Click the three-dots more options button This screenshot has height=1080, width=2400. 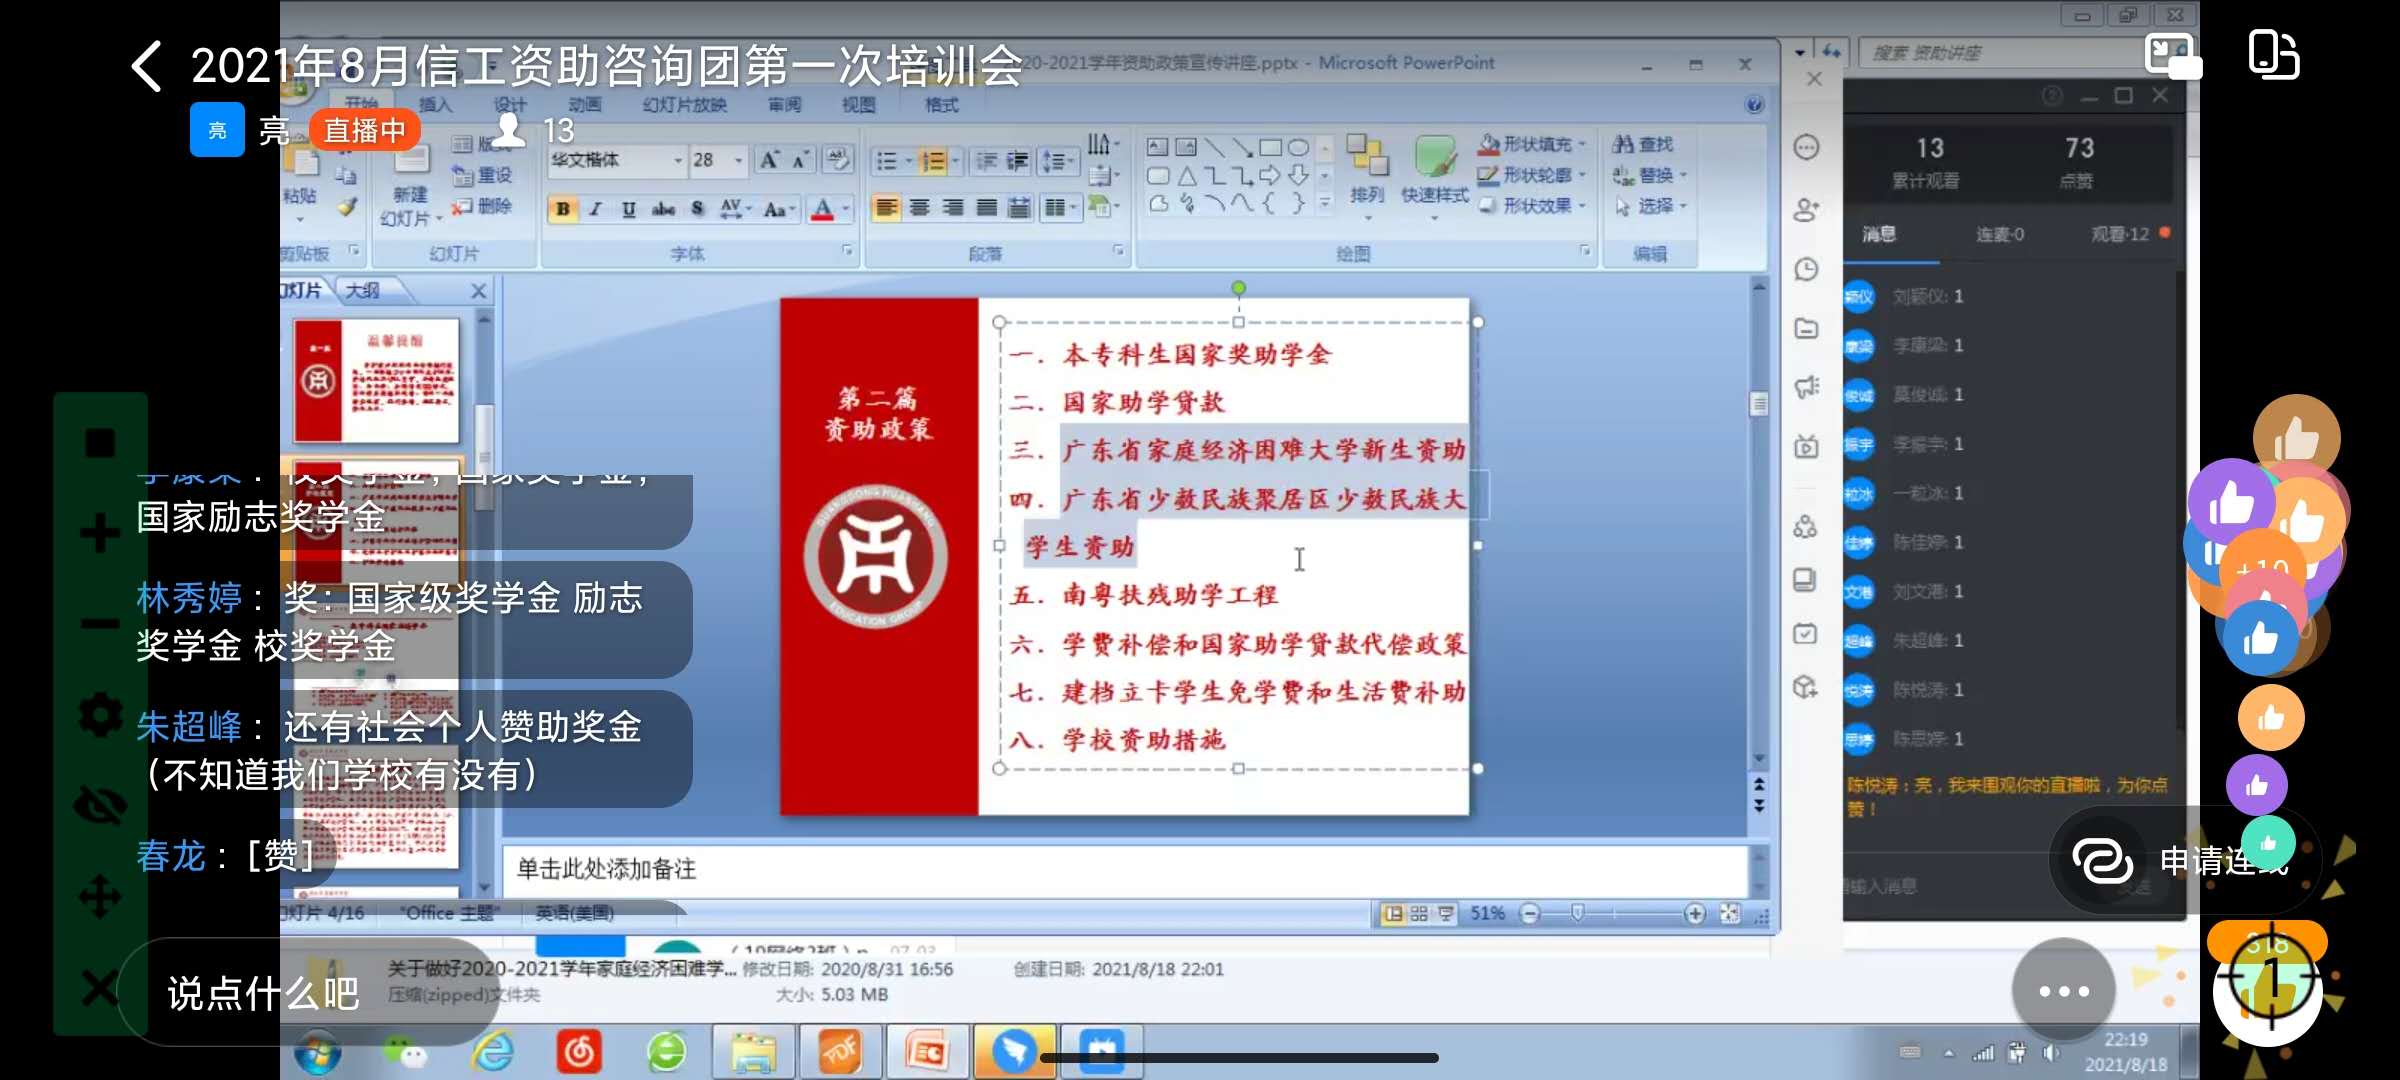tap(2063, 991)
